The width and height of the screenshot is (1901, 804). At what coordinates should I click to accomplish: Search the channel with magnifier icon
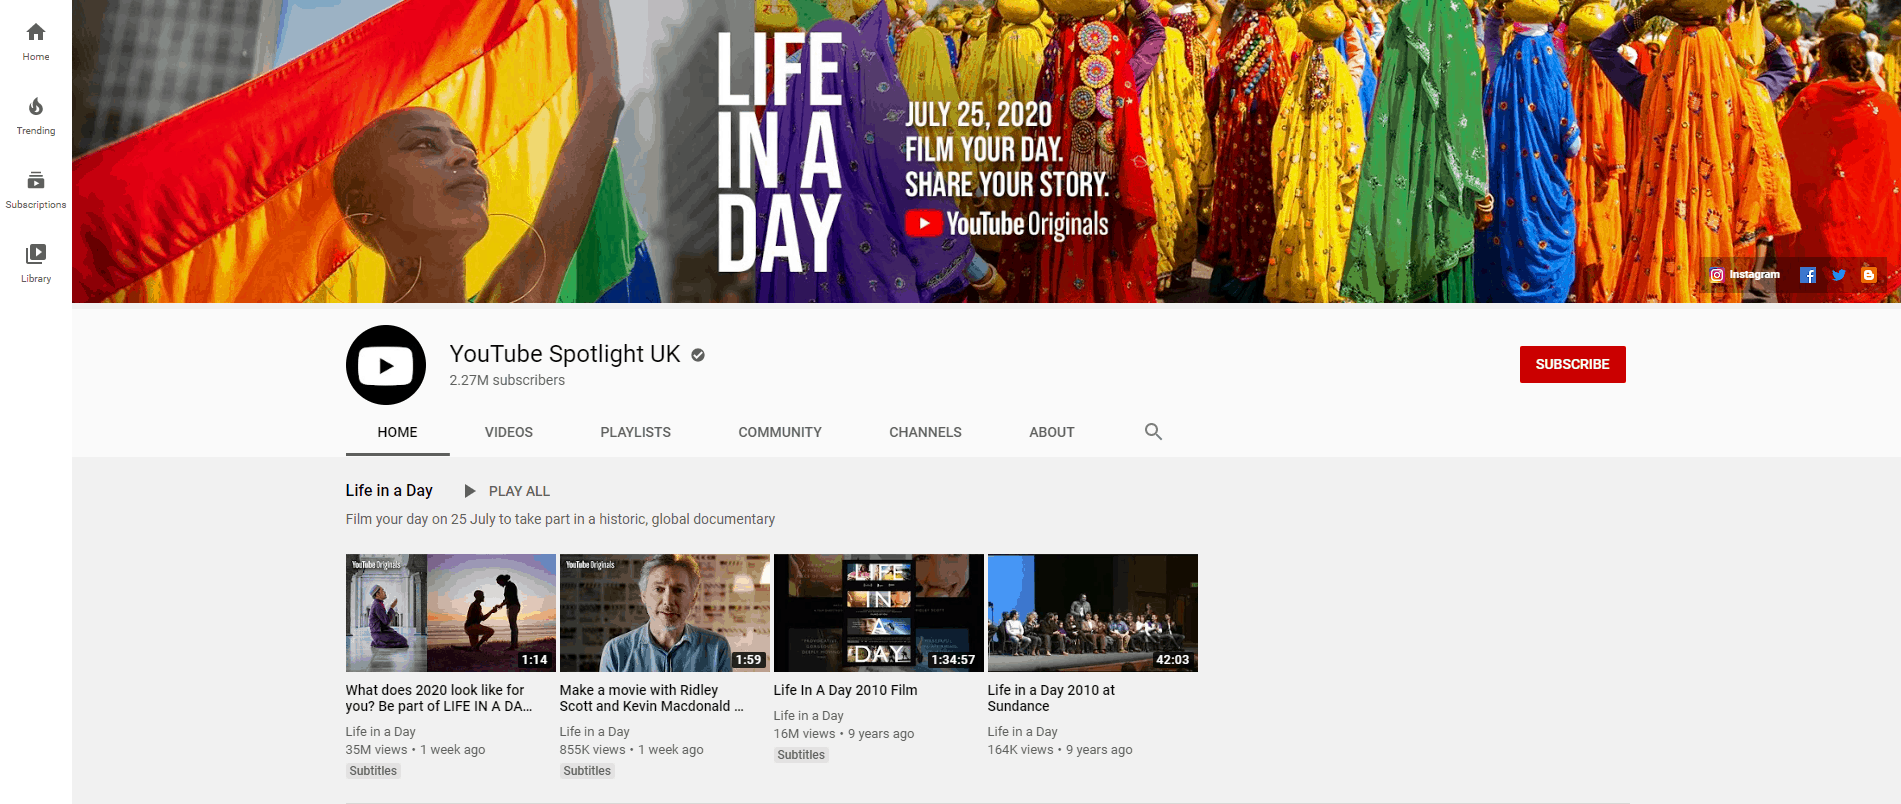pyautogui.click(x=1153, y=432)
